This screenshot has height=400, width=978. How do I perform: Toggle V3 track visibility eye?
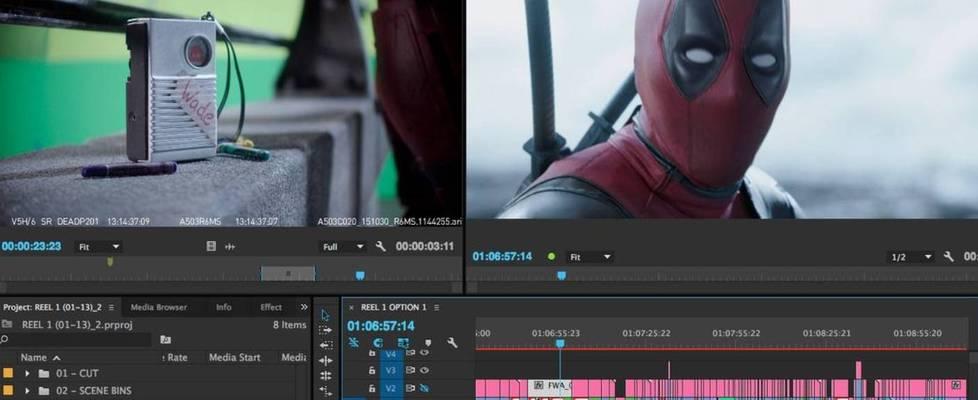(x=425, y=370)
